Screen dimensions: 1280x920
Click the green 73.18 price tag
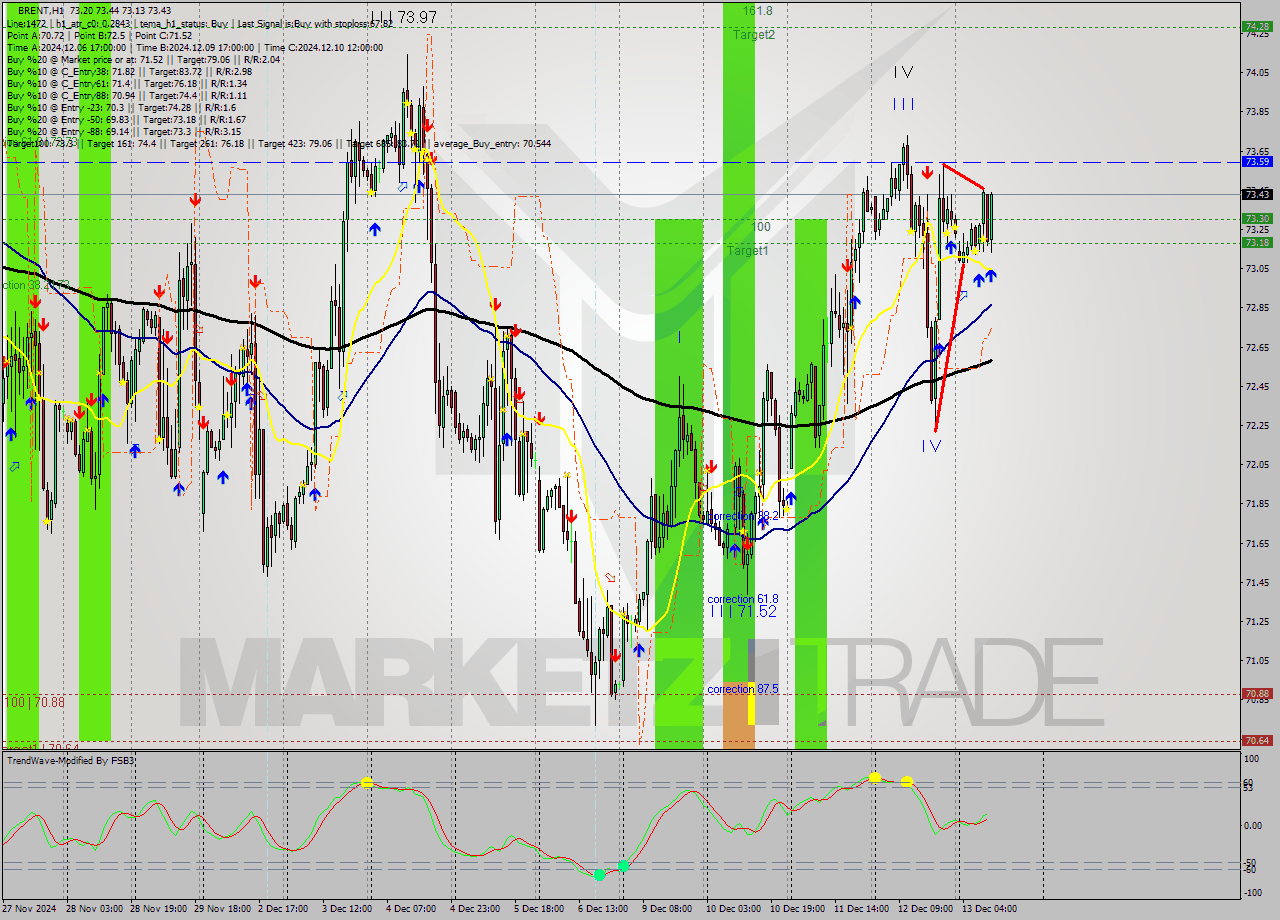pyautogui.click(x=1256, y=242)
